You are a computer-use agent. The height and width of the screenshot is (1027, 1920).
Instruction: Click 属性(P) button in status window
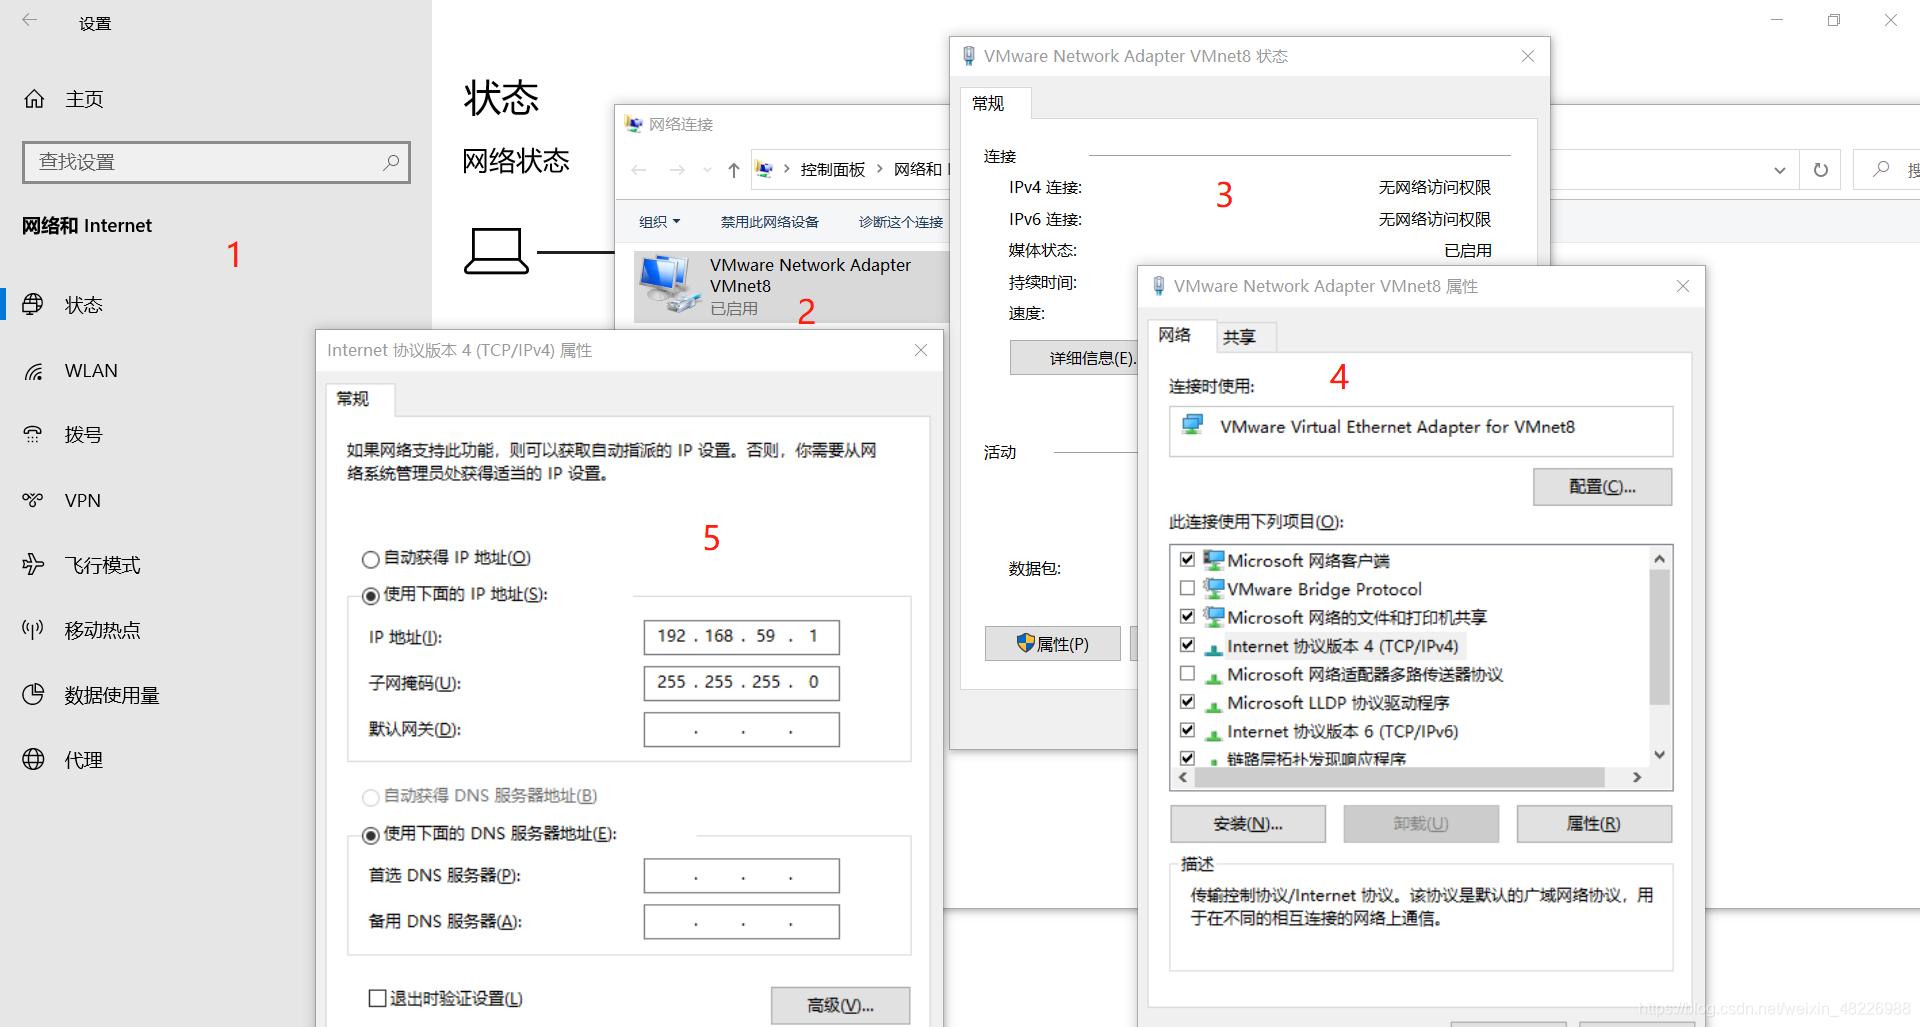tap(1052, 644)
